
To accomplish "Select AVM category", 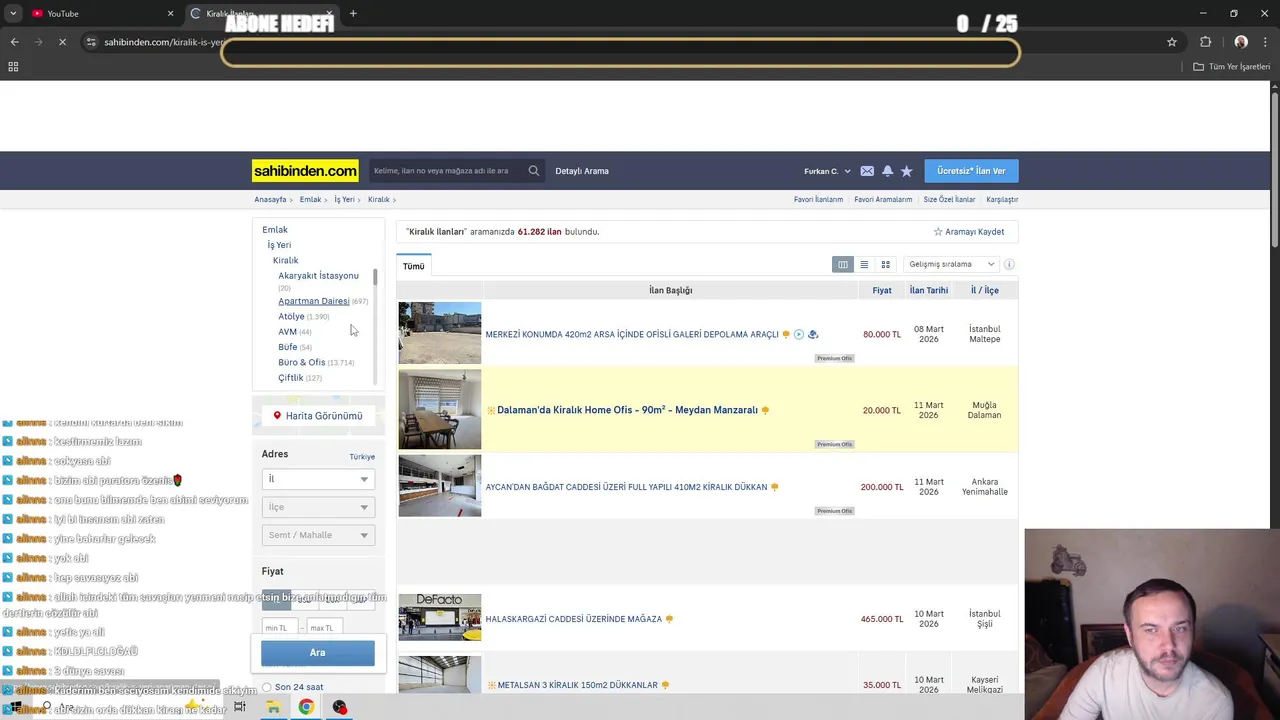I will point(287,332).
